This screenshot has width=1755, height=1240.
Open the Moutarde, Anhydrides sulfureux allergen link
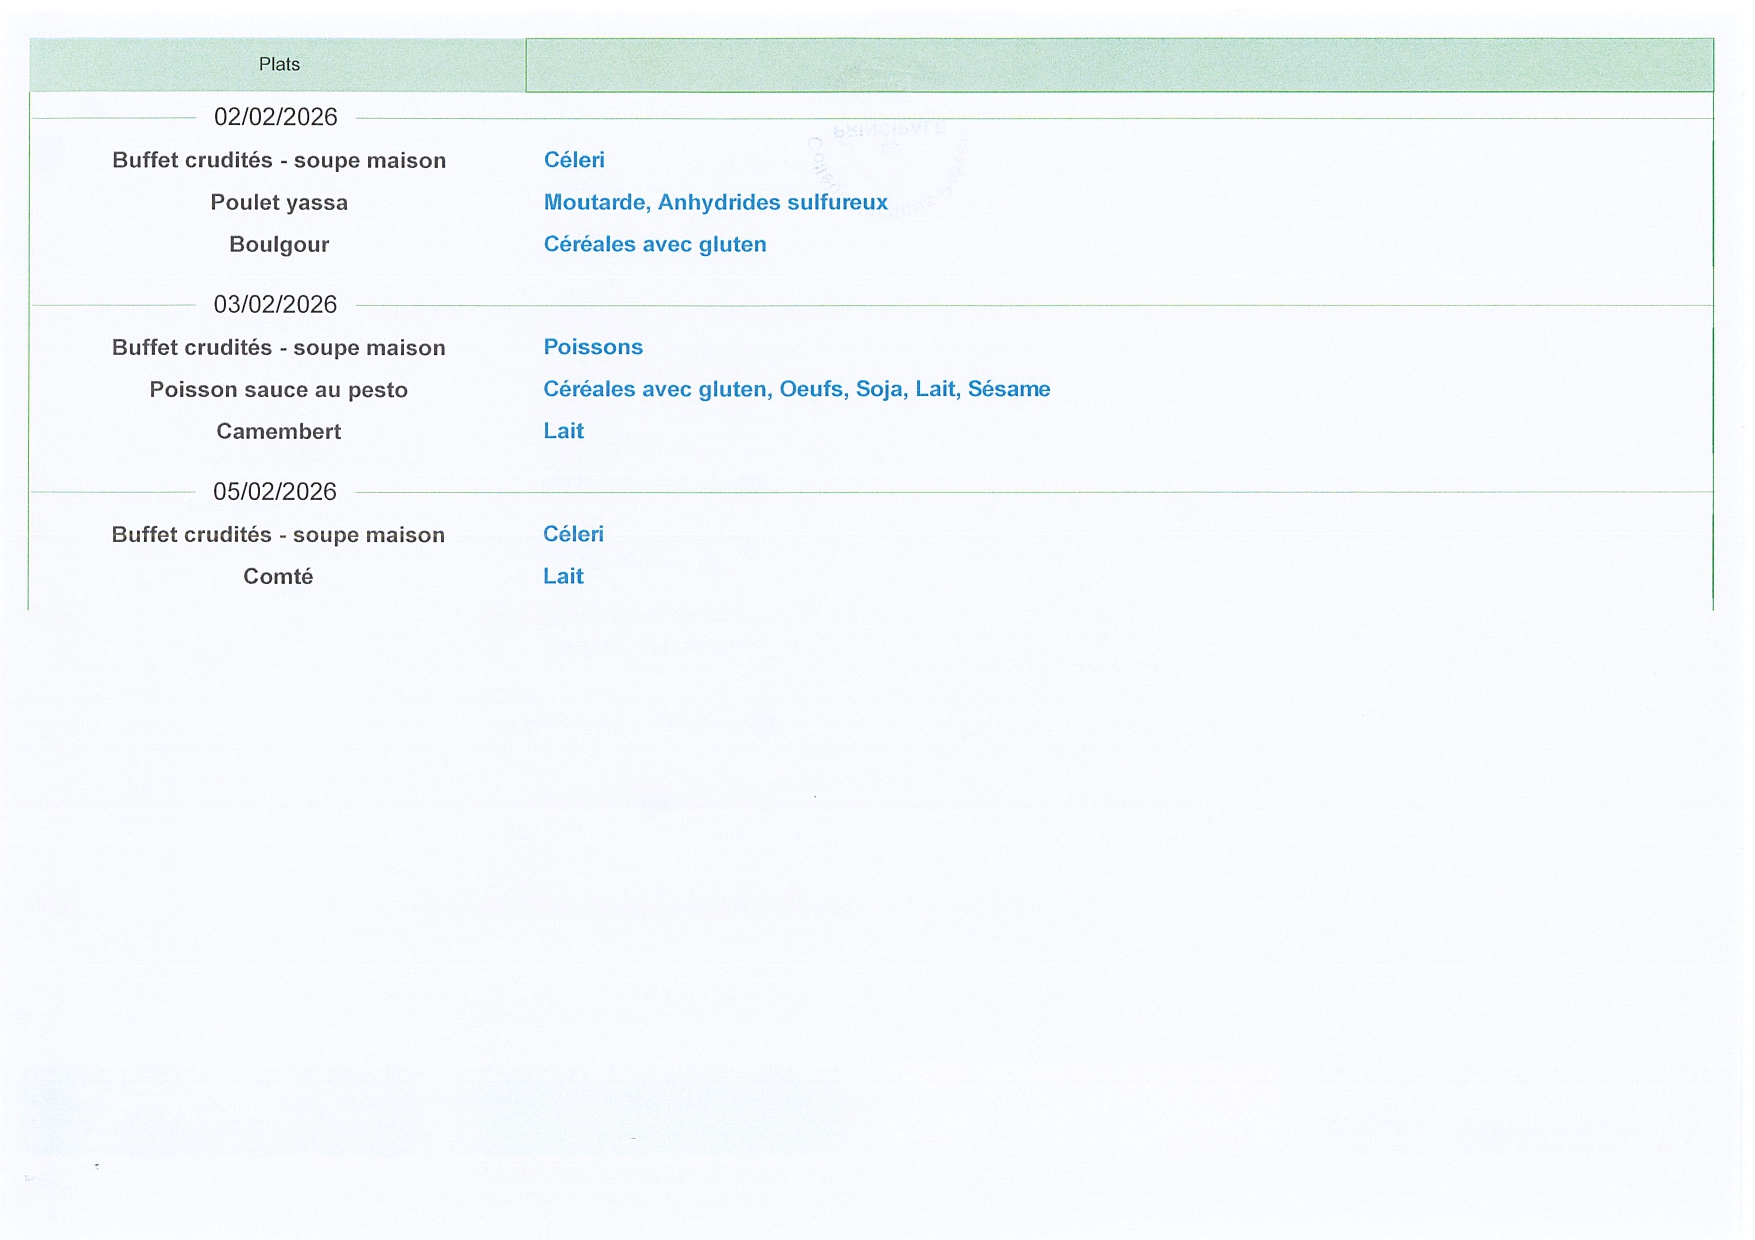point(715,203)
